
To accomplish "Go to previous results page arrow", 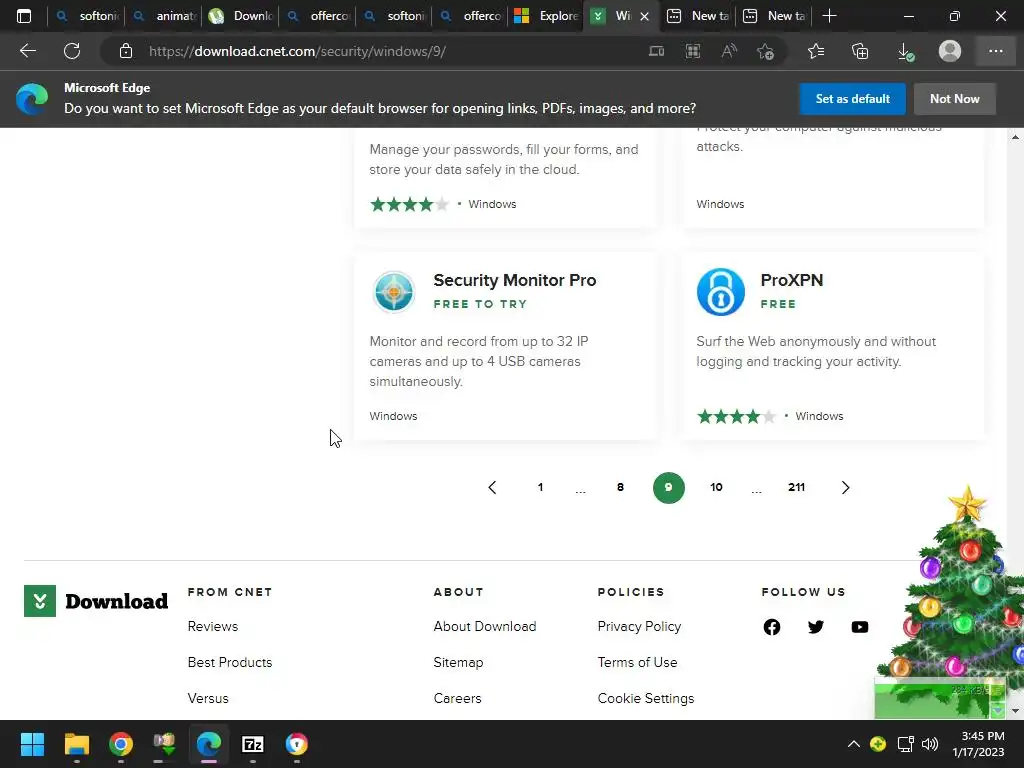I will 492,487.
